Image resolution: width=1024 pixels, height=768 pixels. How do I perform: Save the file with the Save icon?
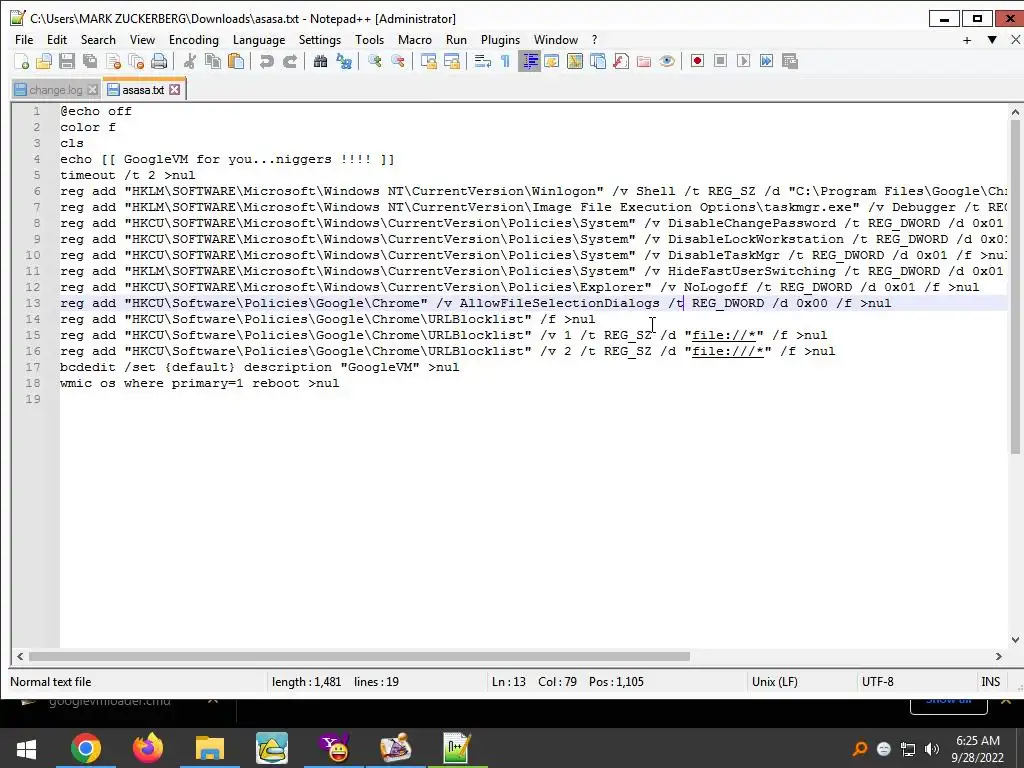(x=67, y=61)
